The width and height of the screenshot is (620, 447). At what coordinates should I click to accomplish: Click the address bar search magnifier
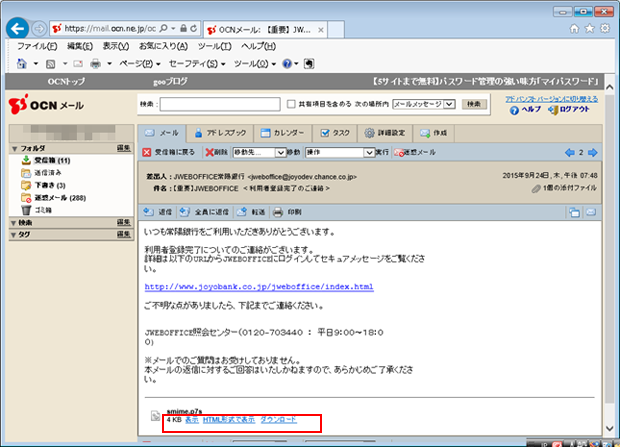(164, 28)
